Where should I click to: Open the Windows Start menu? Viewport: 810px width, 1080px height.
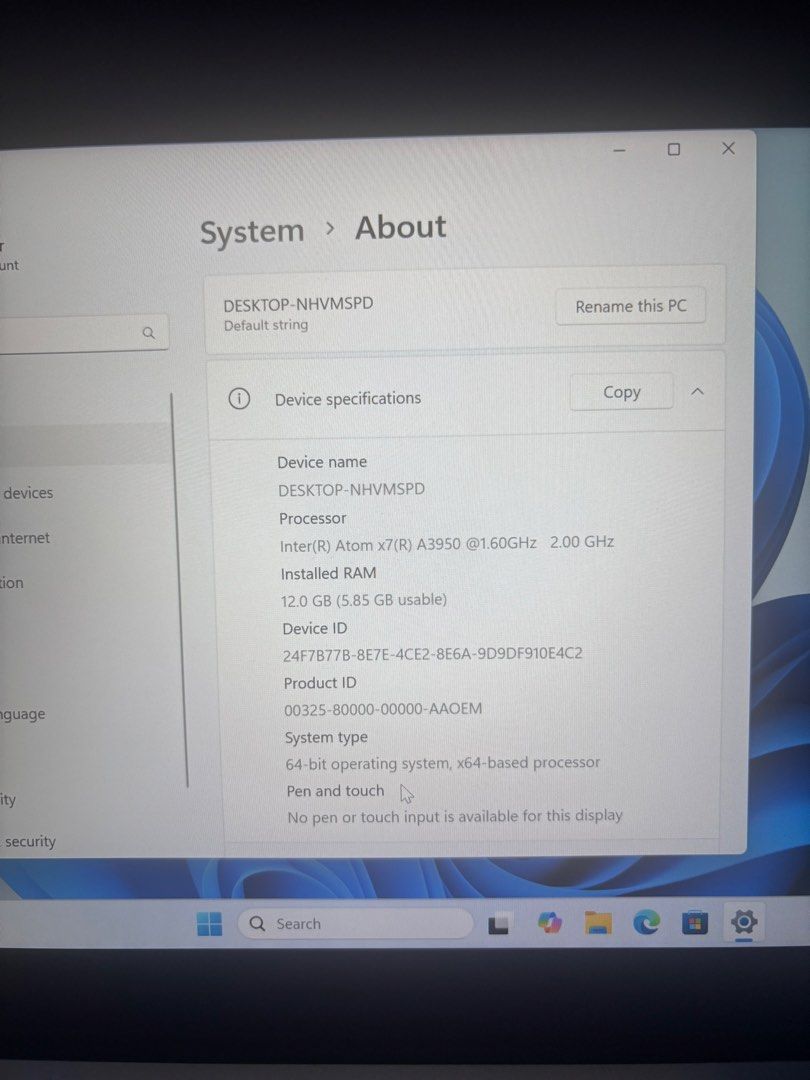click(x=209, y=924)
